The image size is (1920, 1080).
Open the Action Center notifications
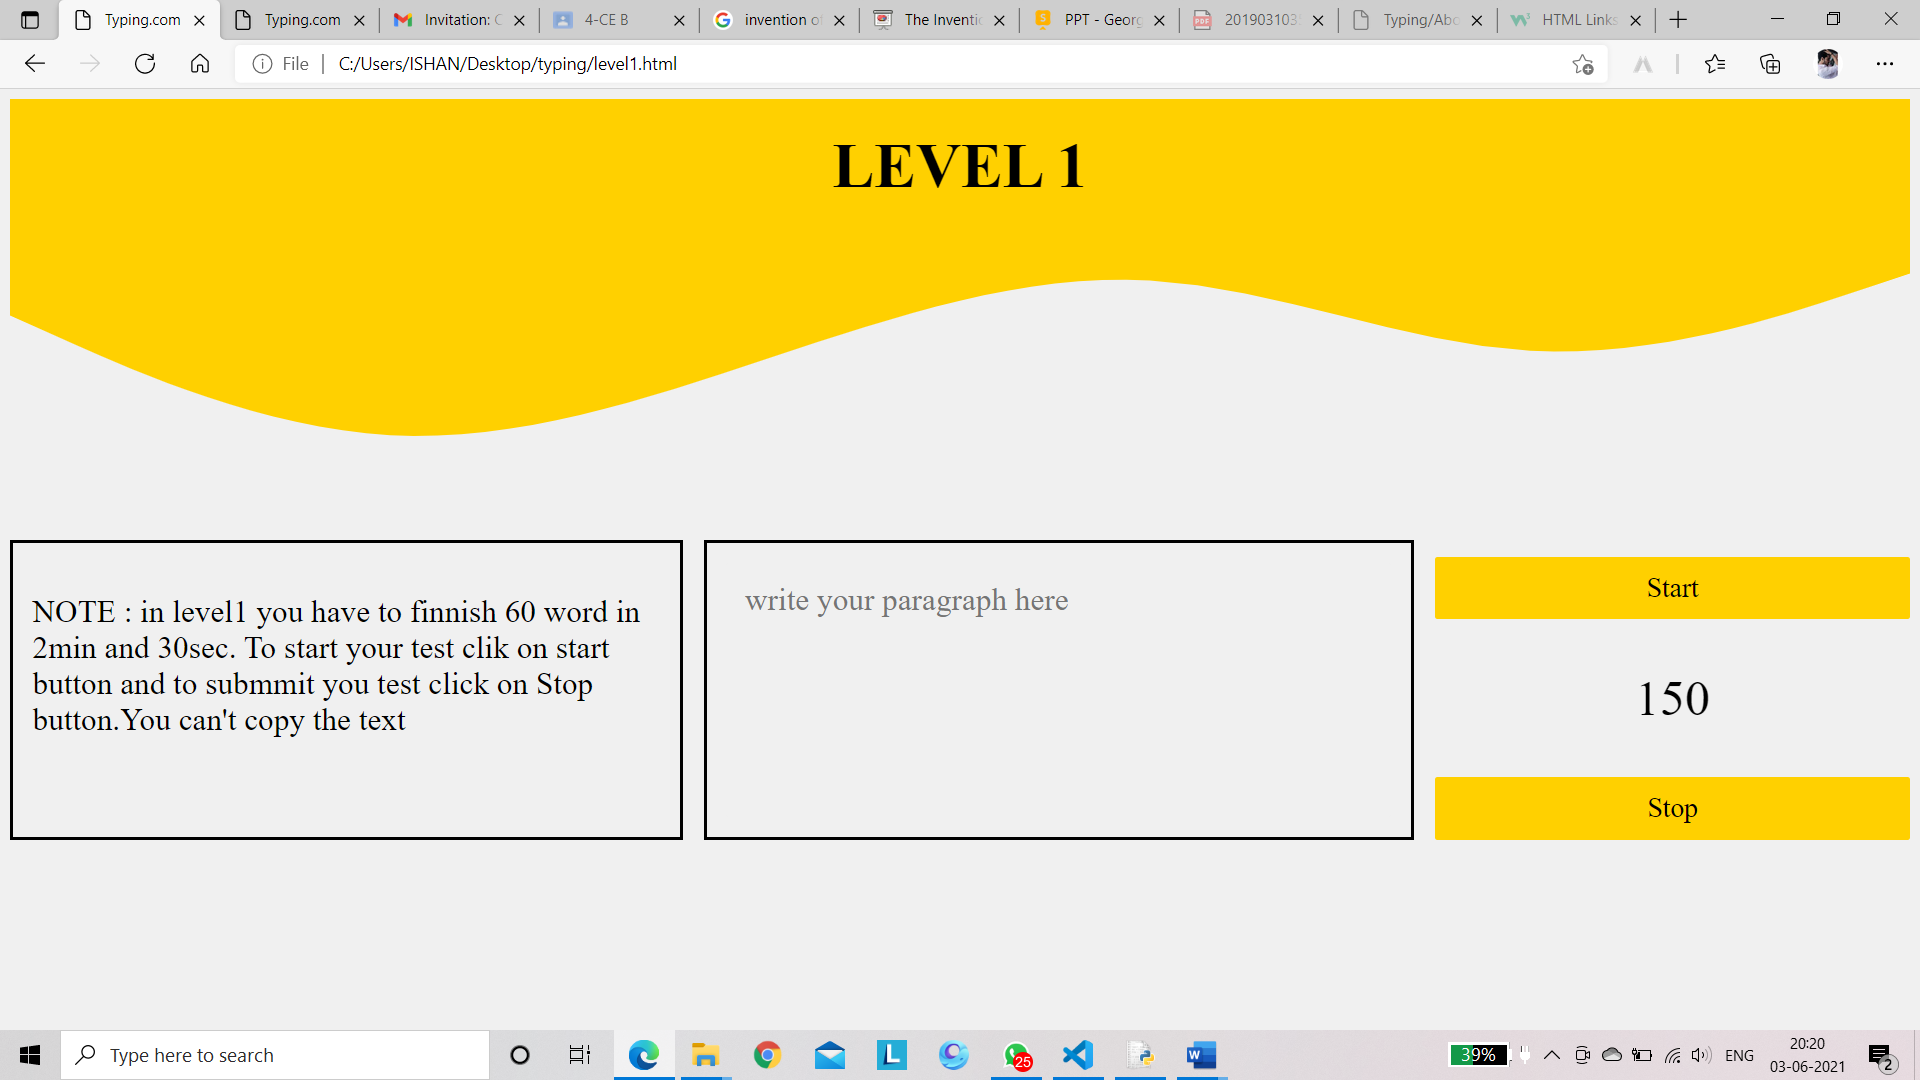pos(1879,1054)
